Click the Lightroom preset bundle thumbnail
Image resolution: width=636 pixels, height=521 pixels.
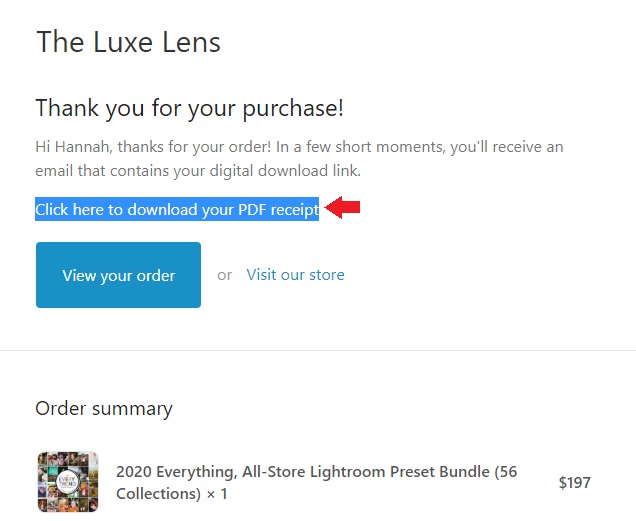click(68, 482)
